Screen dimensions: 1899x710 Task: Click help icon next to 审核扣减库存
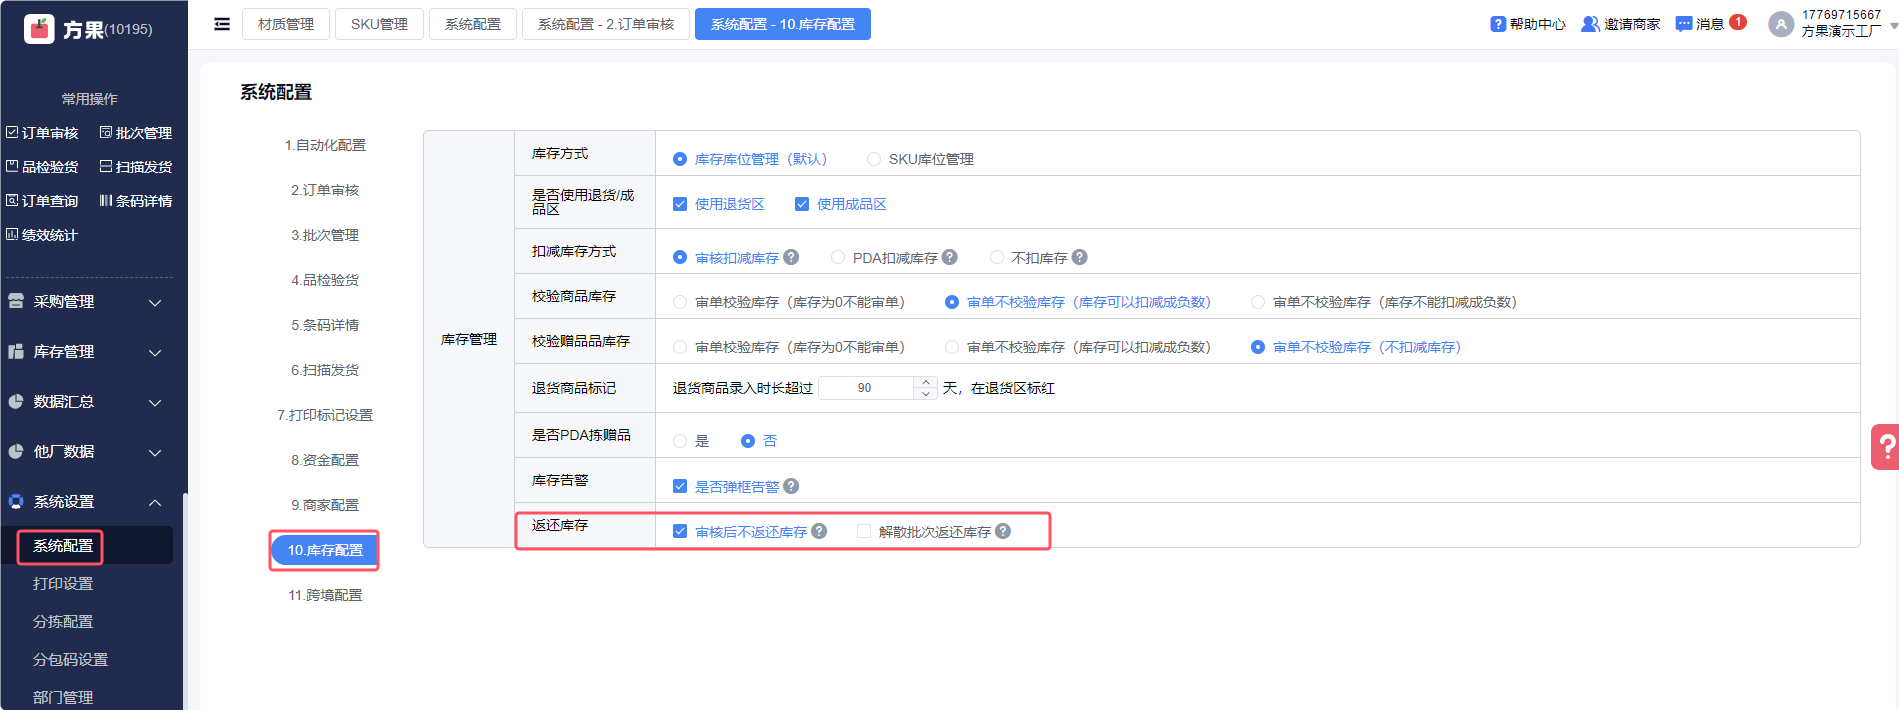click(791, 257)
